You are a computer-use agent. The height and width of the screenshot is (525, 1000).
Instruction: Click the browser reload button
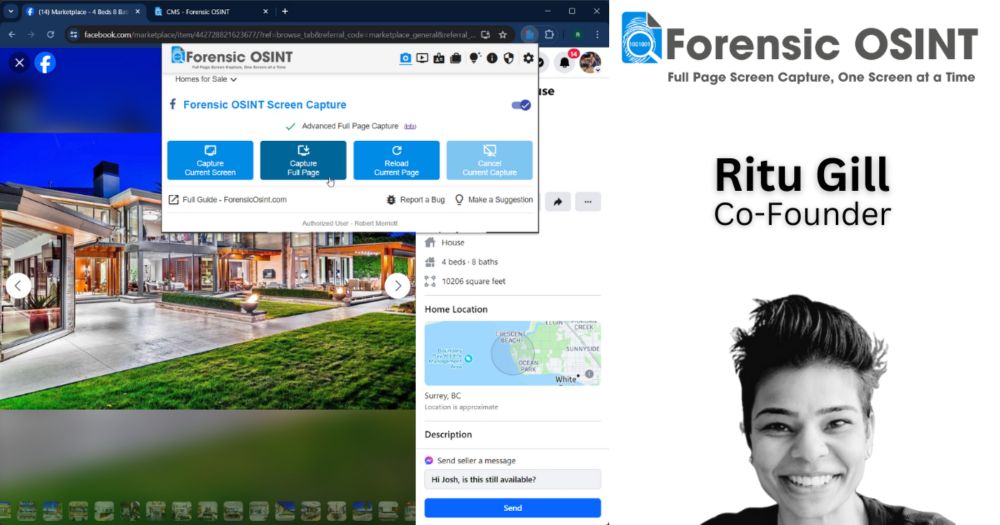[x=50, y=34]
